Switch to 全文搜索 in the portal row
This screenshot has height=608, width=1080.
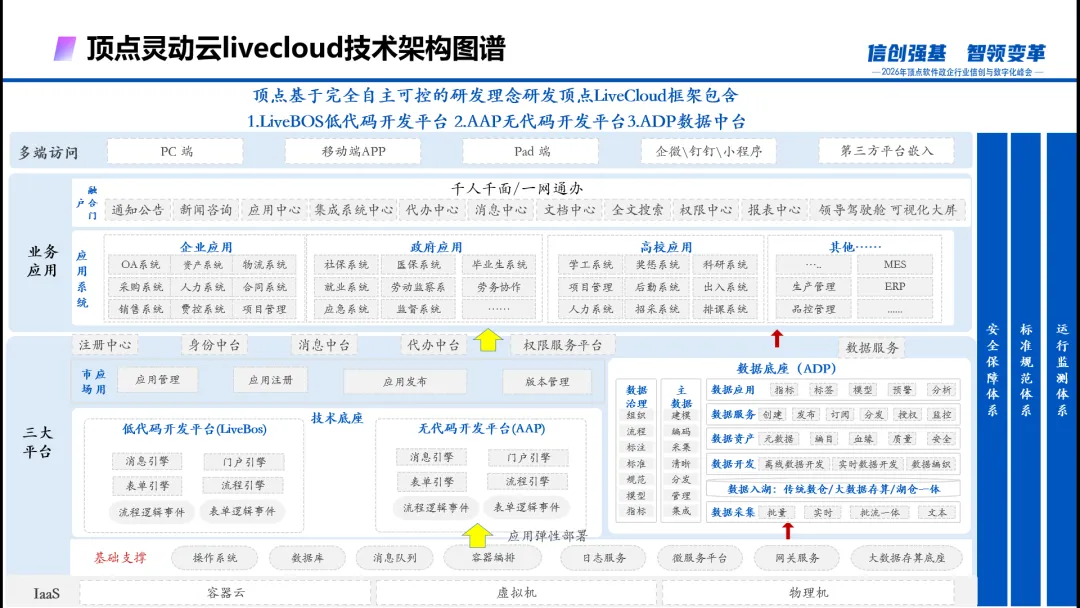click(x=637, y=210)
